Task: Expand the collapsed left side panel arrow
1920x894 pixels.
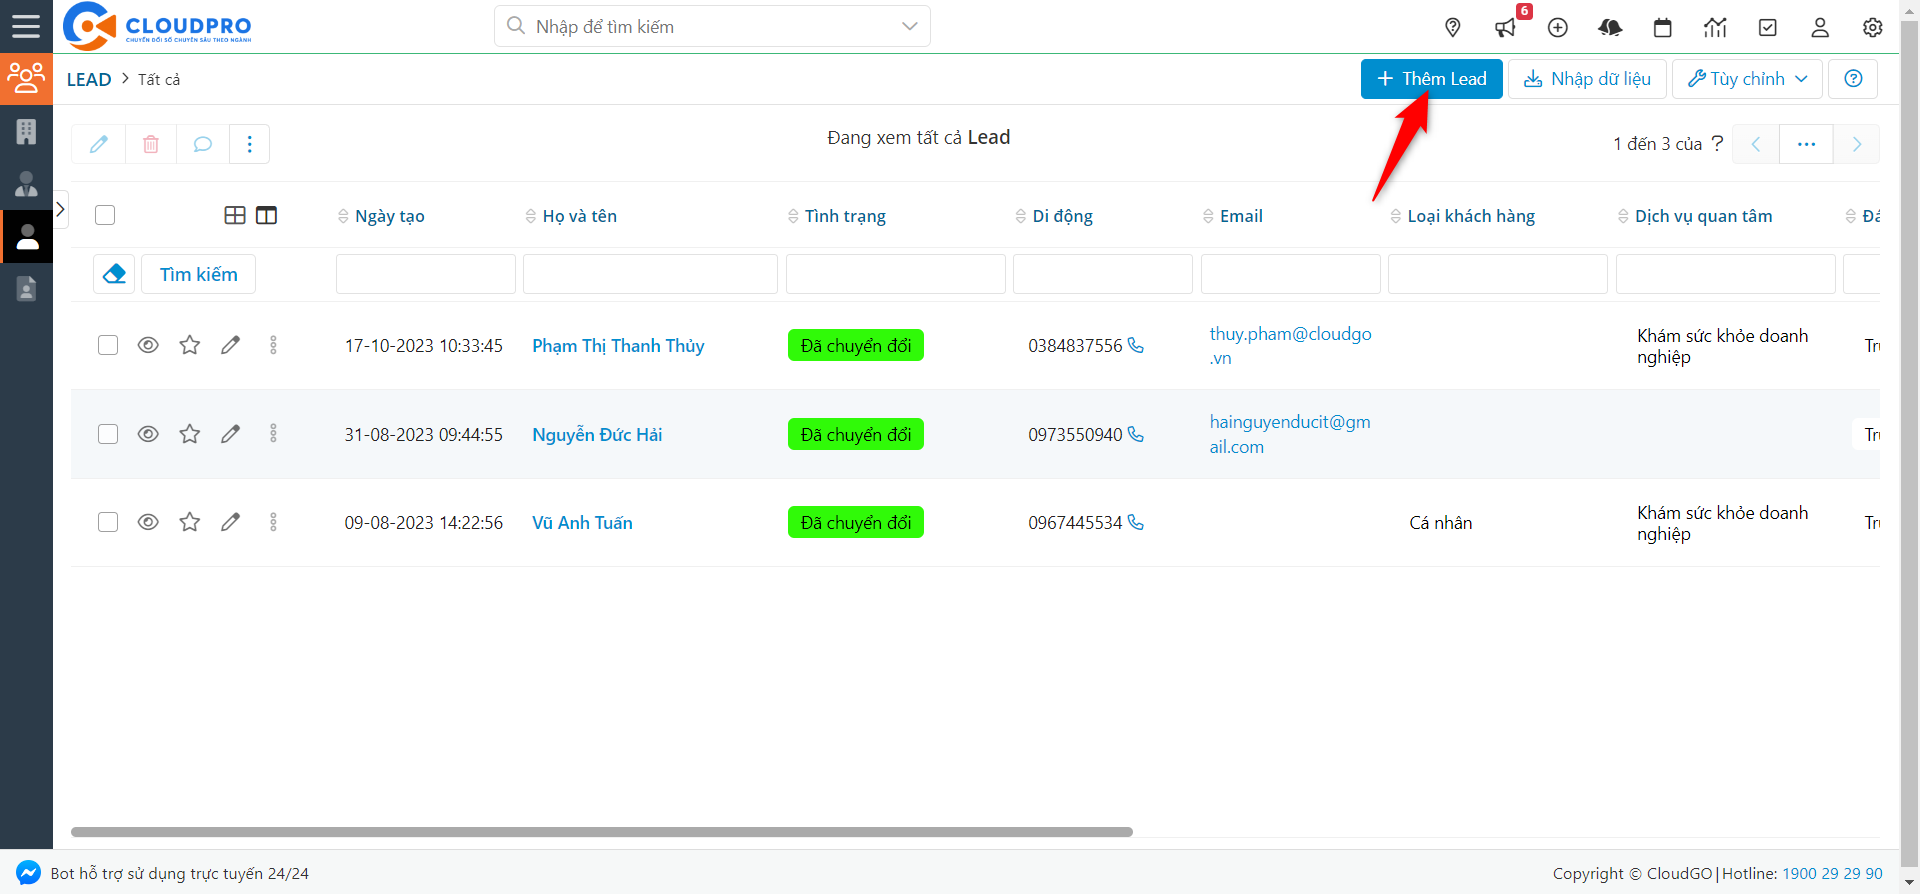Action: (60, 209)
